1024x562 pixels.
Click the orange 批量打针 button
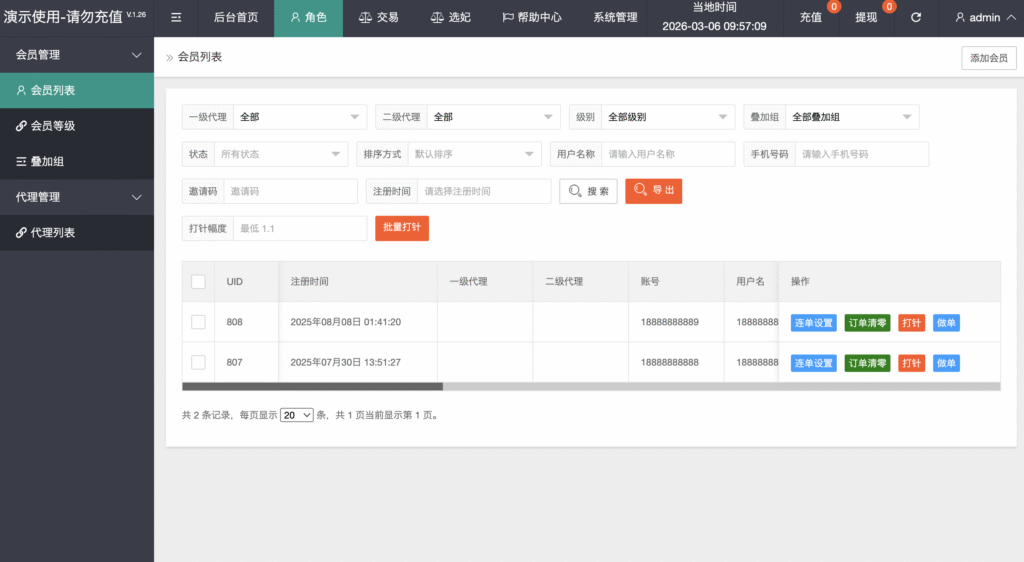[x=402, y=228]
